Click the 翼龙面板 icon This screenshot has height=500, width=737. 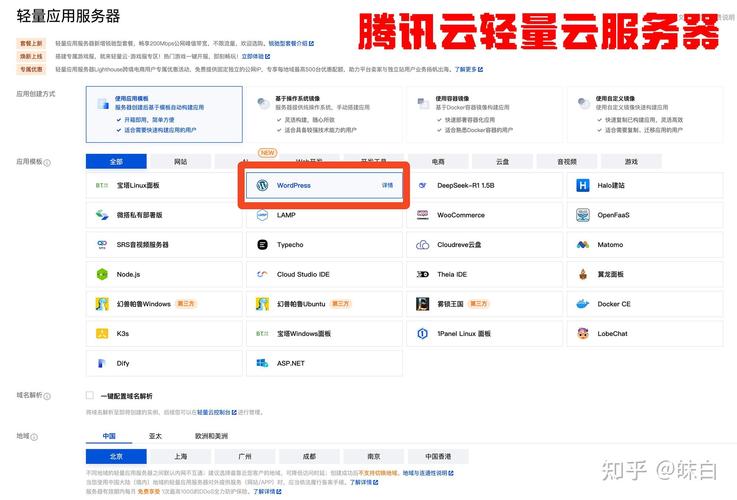pyautogui.click(x=583, y=274)
